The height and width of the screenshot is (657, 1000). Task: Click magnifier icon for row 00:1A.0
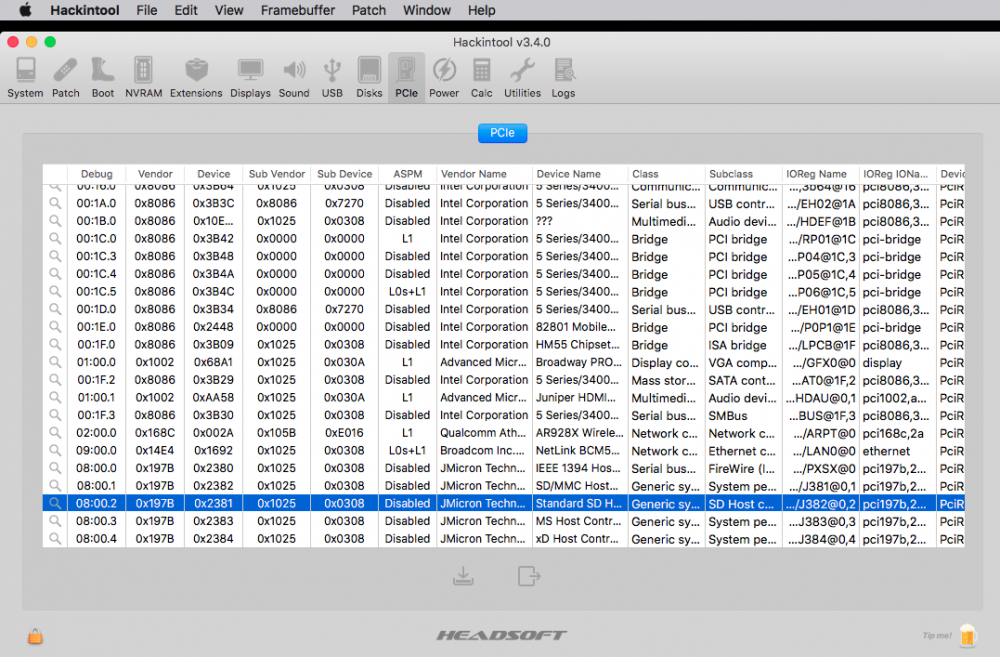55,203
